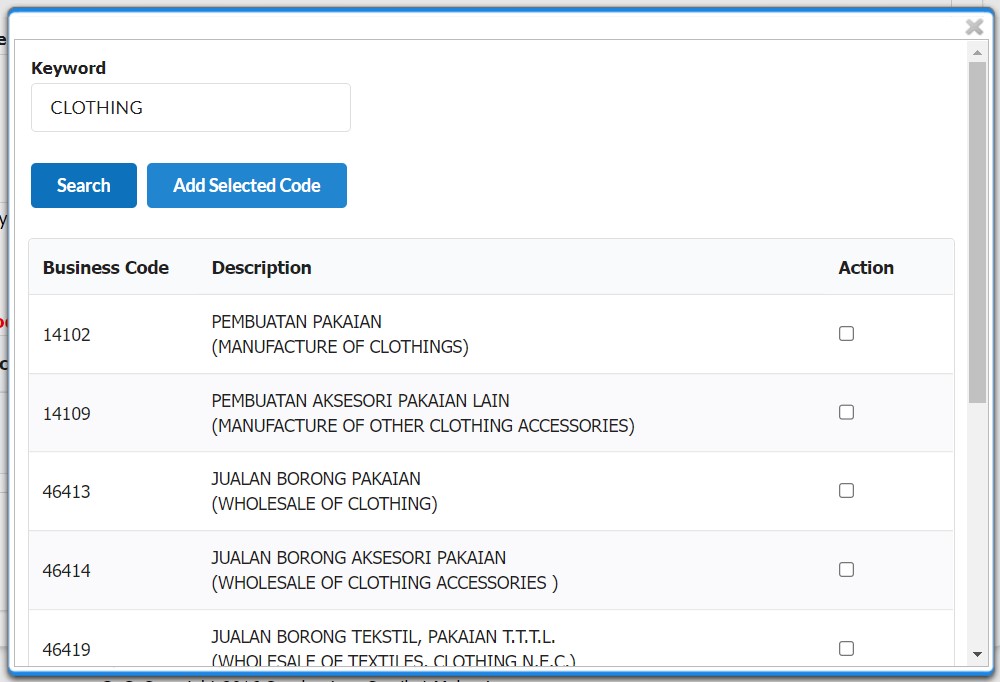The image size is (1000, 682).
Task: Mark the checkbox for code 46419
Action: [x=846, y=648]
